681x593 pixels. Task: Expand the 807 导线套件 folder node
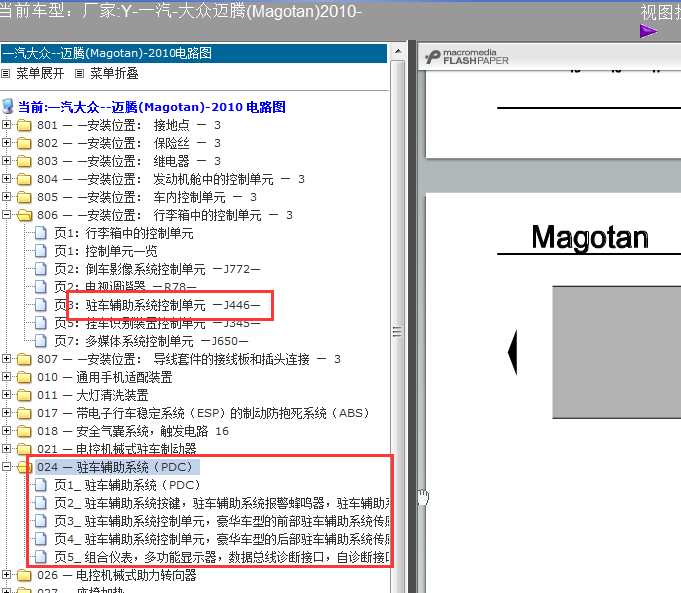coord(6,359)
